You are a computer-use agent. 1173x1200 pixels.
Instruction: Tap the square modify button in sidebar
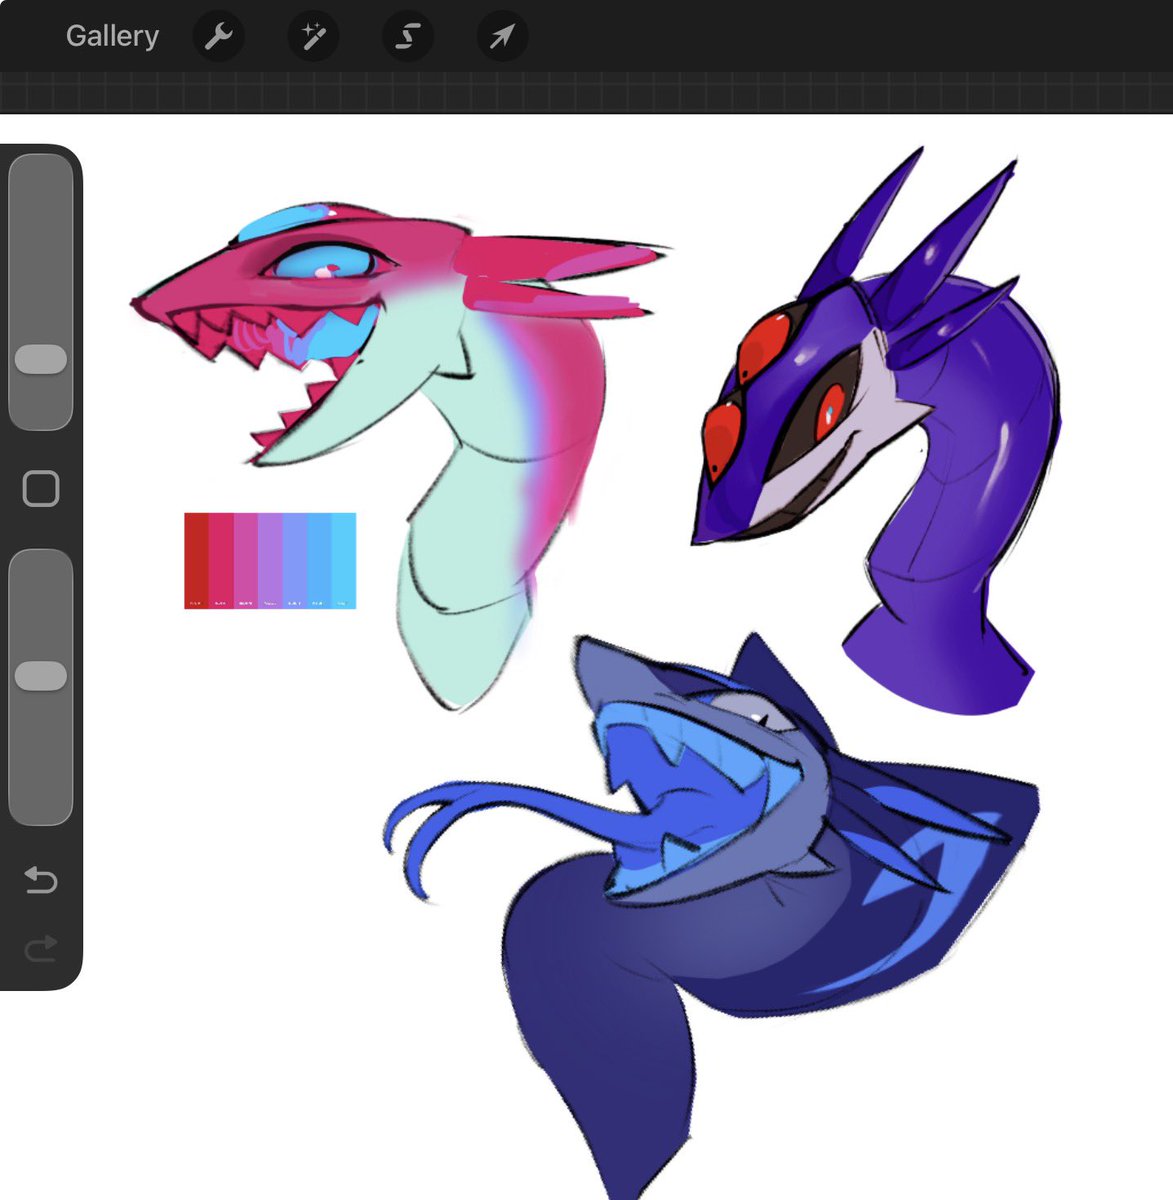pyautogui.click(x=41, y=489)
